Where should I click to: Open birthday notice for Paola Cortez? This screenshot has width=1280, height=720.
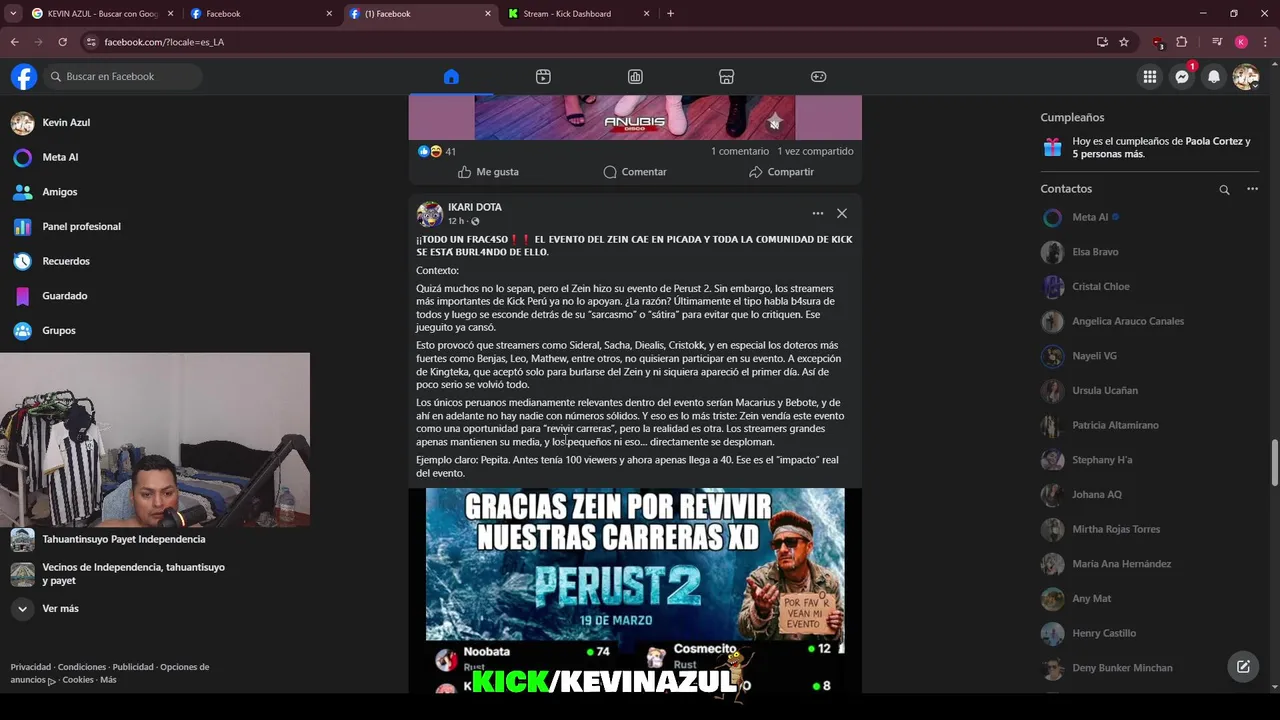coord(1150,148)
